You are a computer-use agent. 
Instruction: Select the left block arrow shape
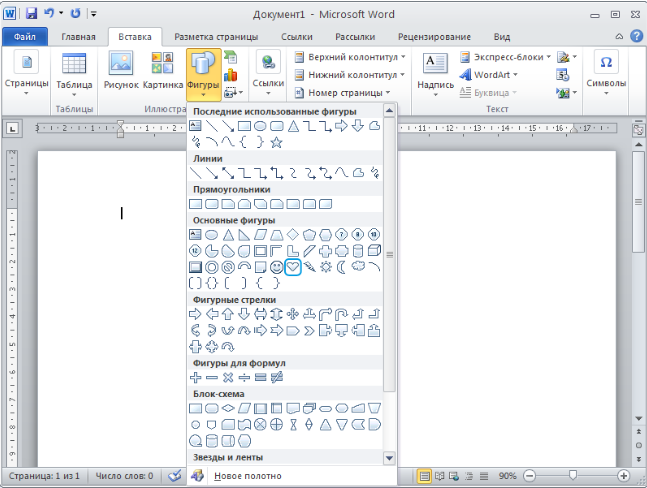[x=211, y=314]
